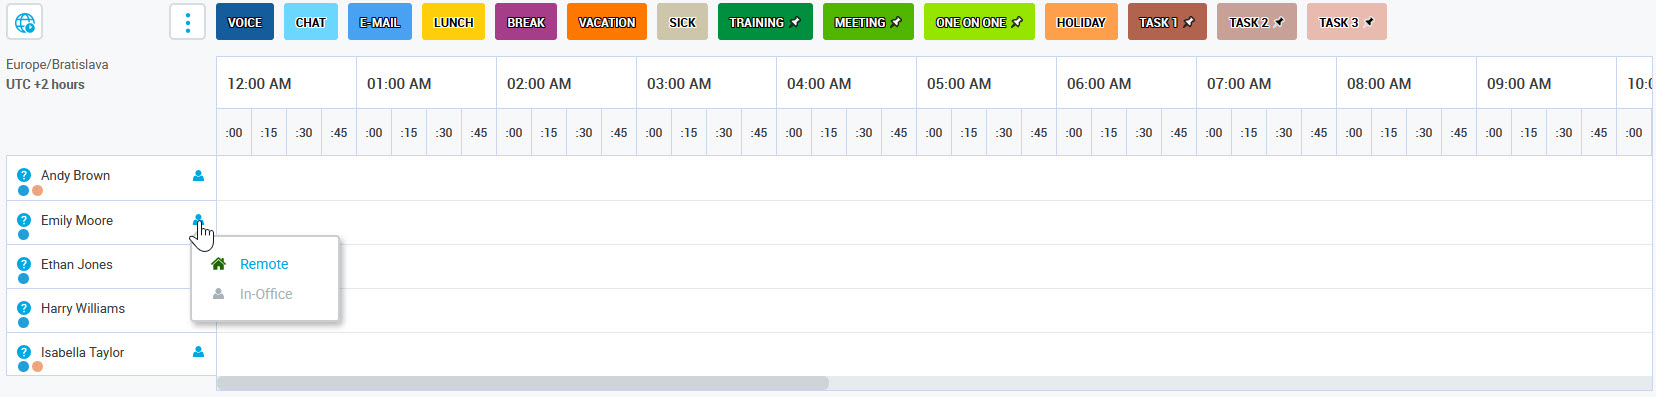Image resolution: width=1656 pixels, height=397 pixels.
Task: Click the green home icon for Remote
Action: click(218, 264)
